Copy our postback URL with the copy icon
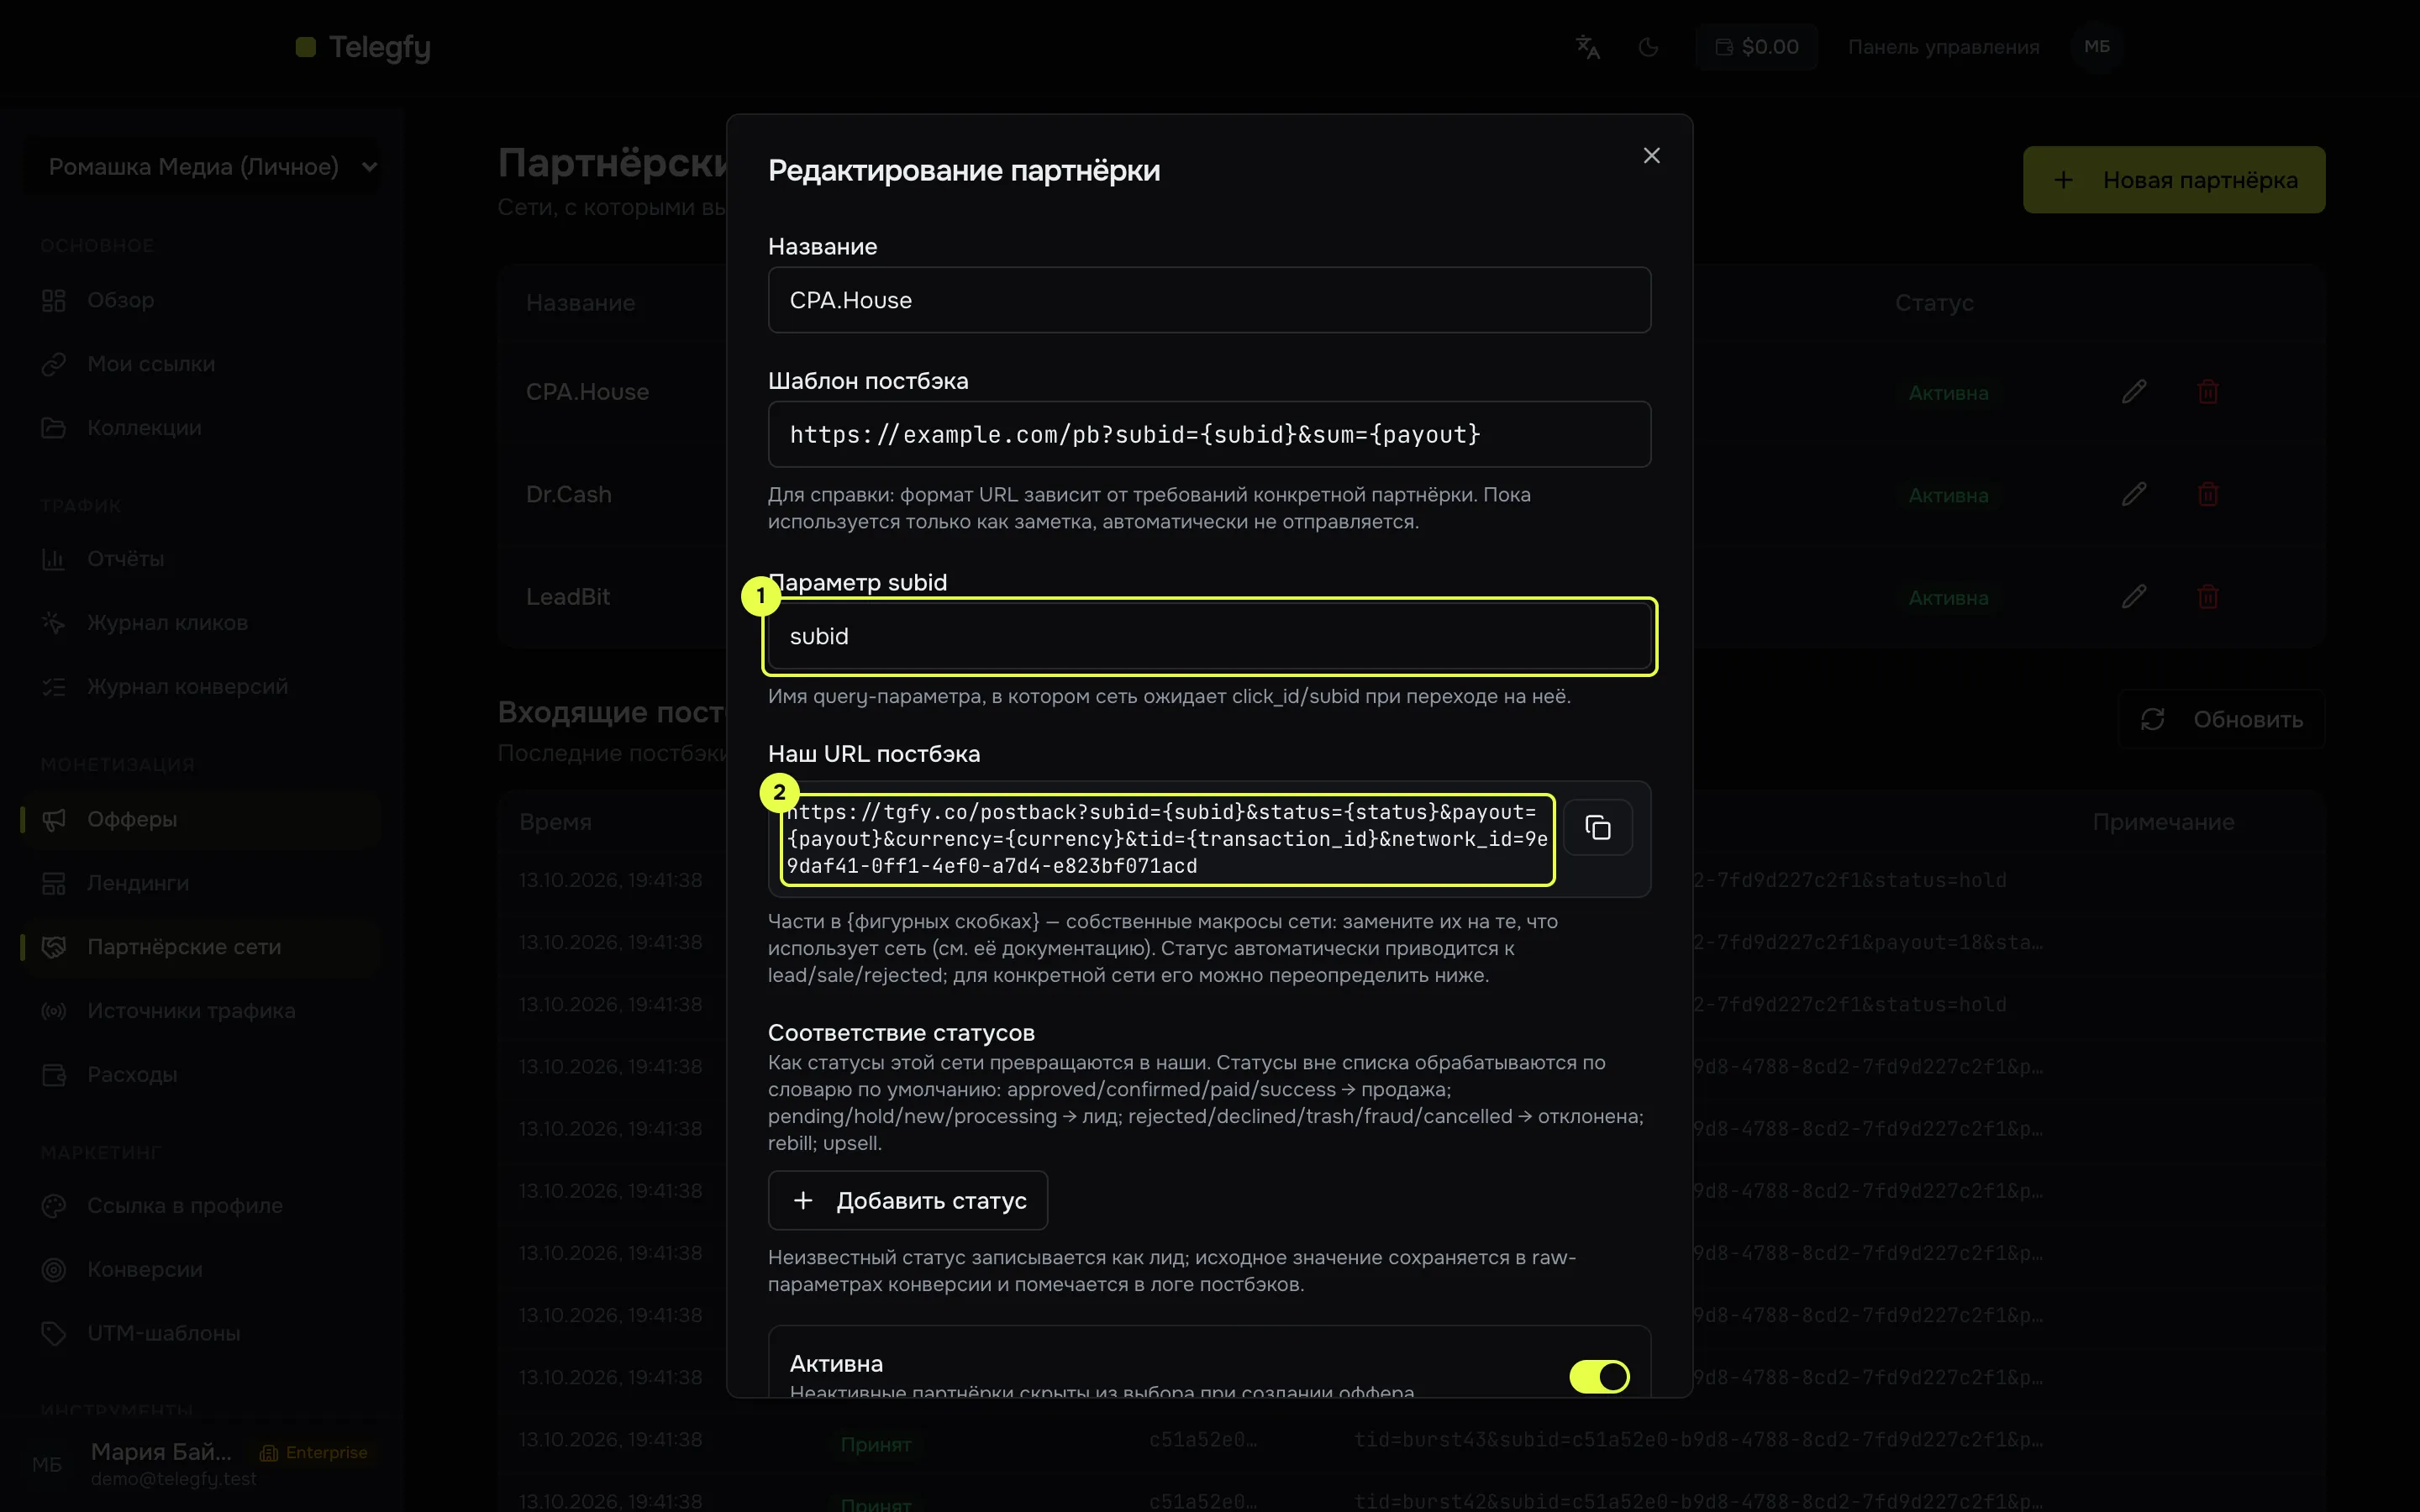 coord(1598,827)
